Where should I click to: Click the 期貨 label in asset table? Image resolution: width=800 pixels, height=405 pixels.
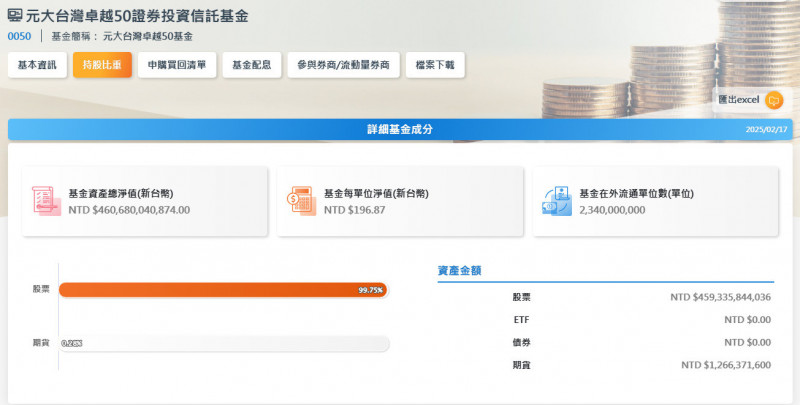(521, 365)
